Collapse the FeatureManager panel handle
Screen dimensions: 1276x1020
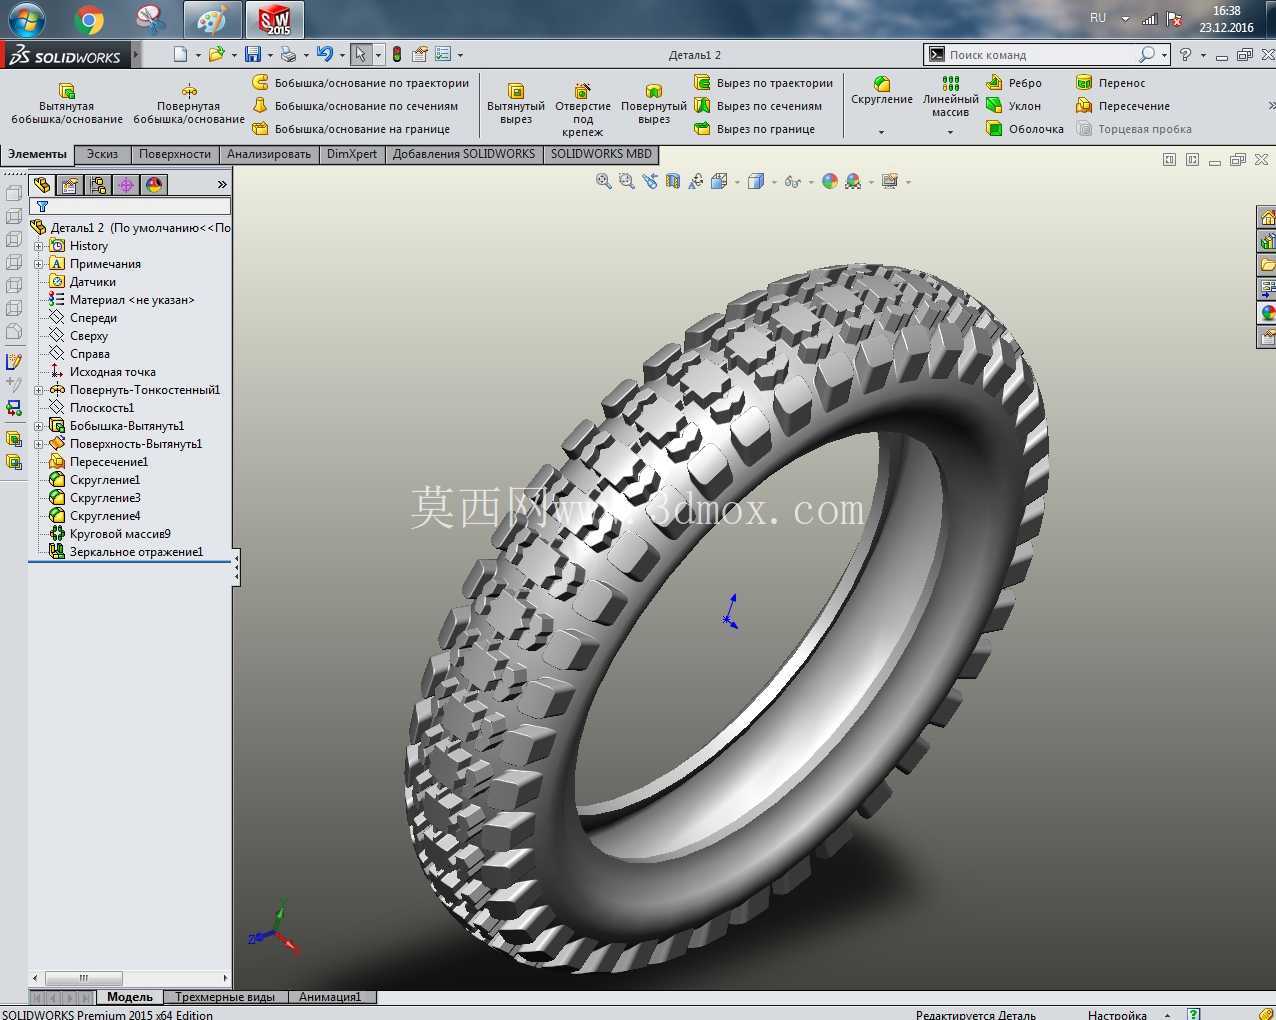pos(236,567)
